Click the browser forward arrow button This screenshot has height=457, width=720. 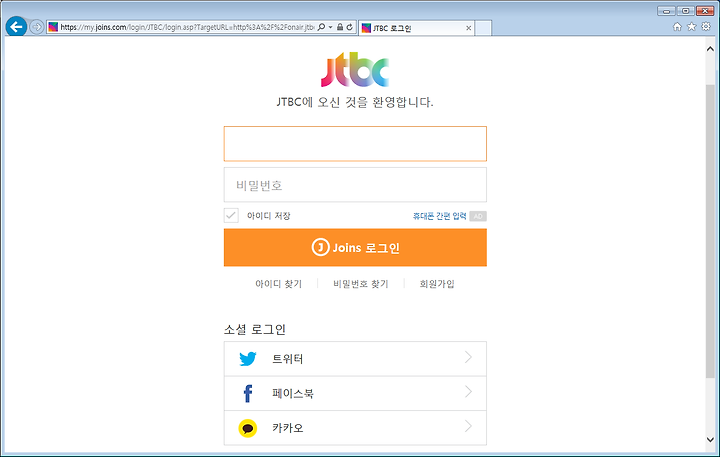click(x=37, y=27)
